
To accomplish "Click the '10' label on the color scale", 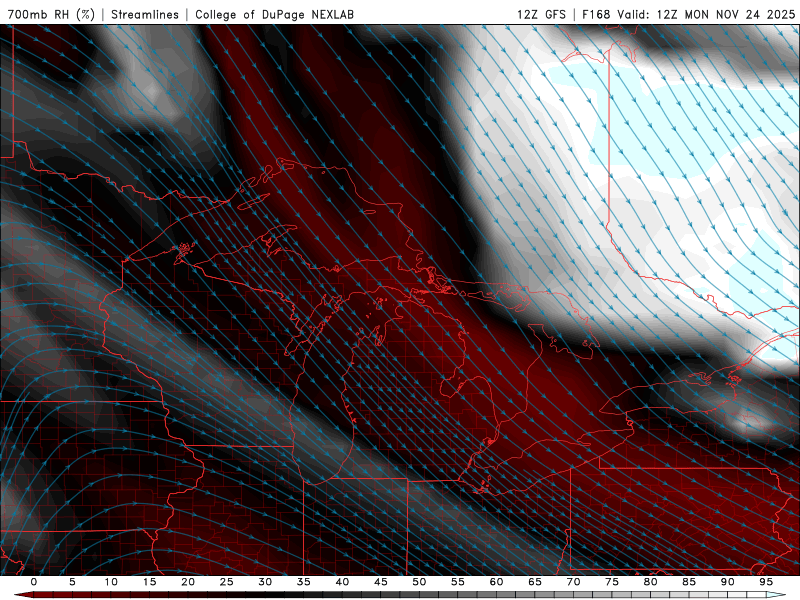I will tap(111, 582).
